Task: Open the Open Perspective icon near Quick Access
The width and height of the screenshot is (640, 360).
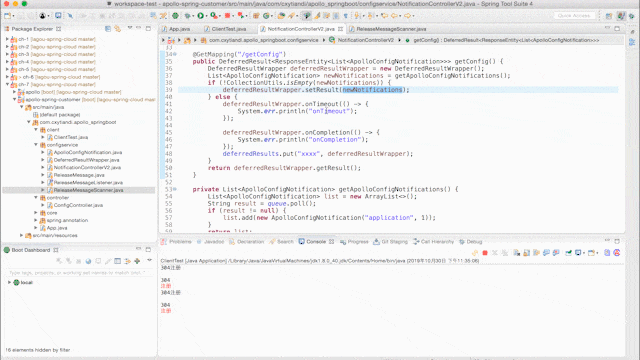Action: tap(609, 16)
